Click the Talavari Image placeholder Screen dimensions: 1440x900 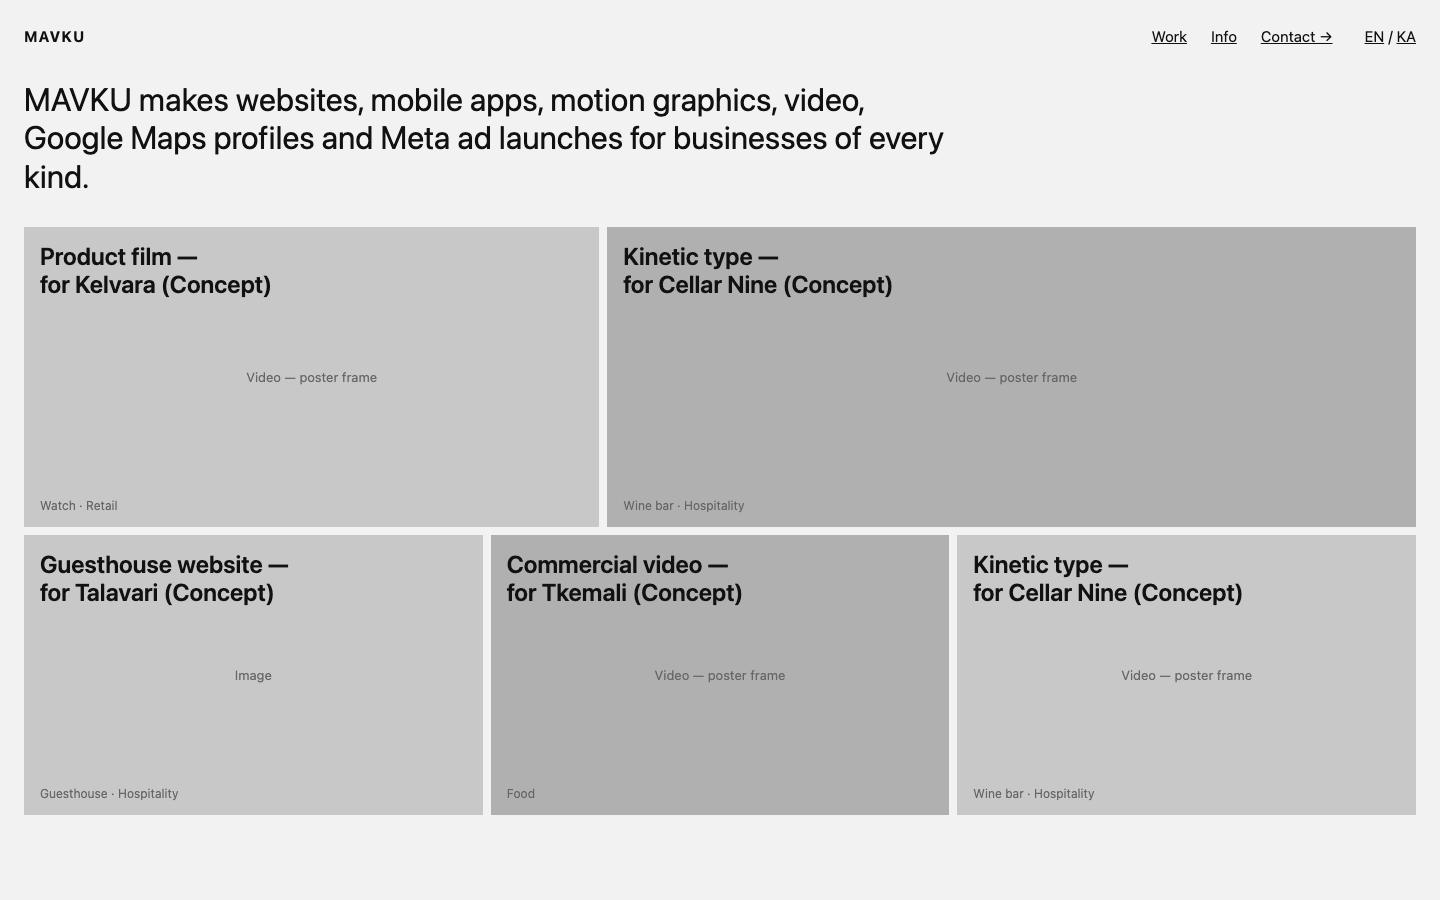253,676
